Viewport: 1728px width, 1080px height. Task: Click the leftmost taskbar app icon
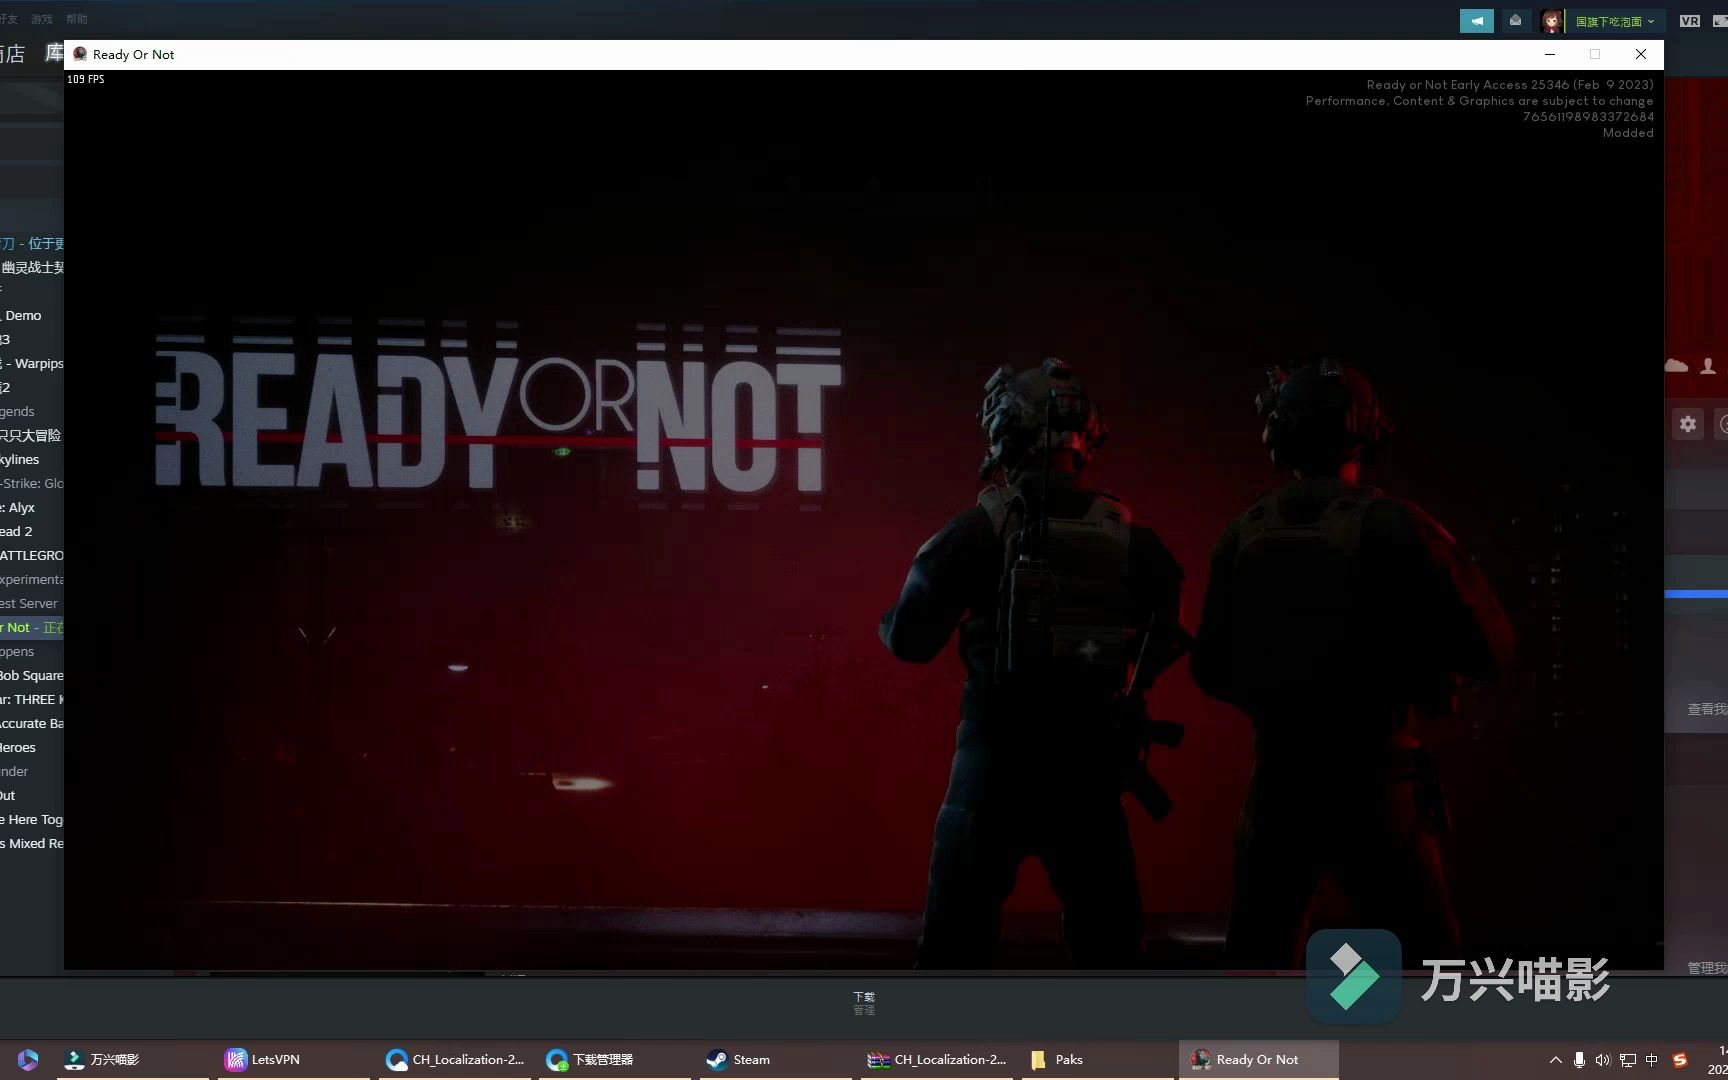(x=28, y=1060)
